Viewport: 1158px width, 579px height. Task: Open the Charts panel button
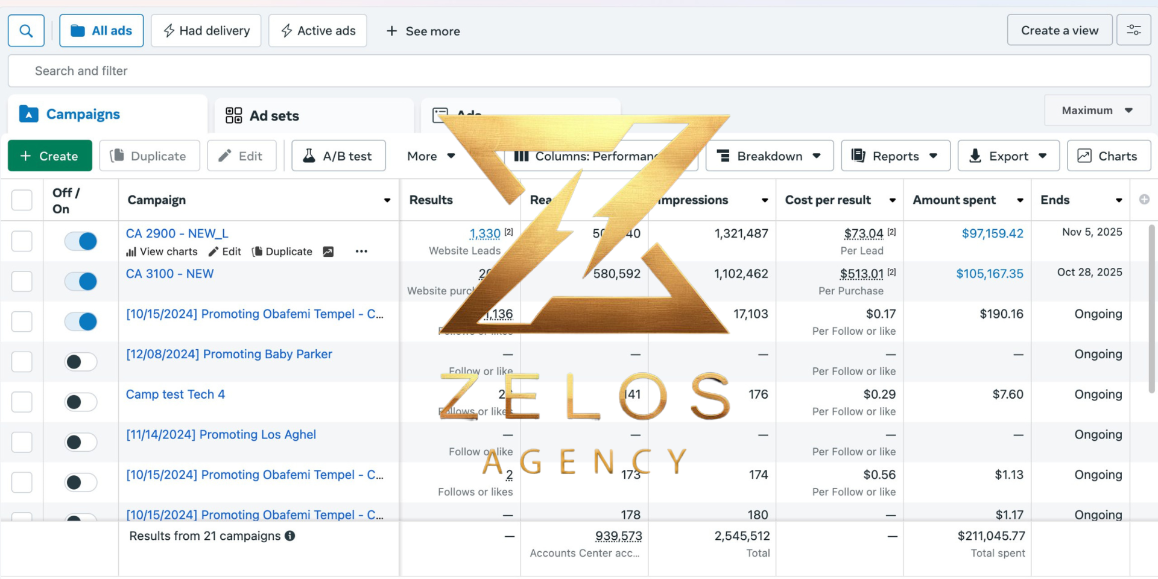click(1109, 156)
